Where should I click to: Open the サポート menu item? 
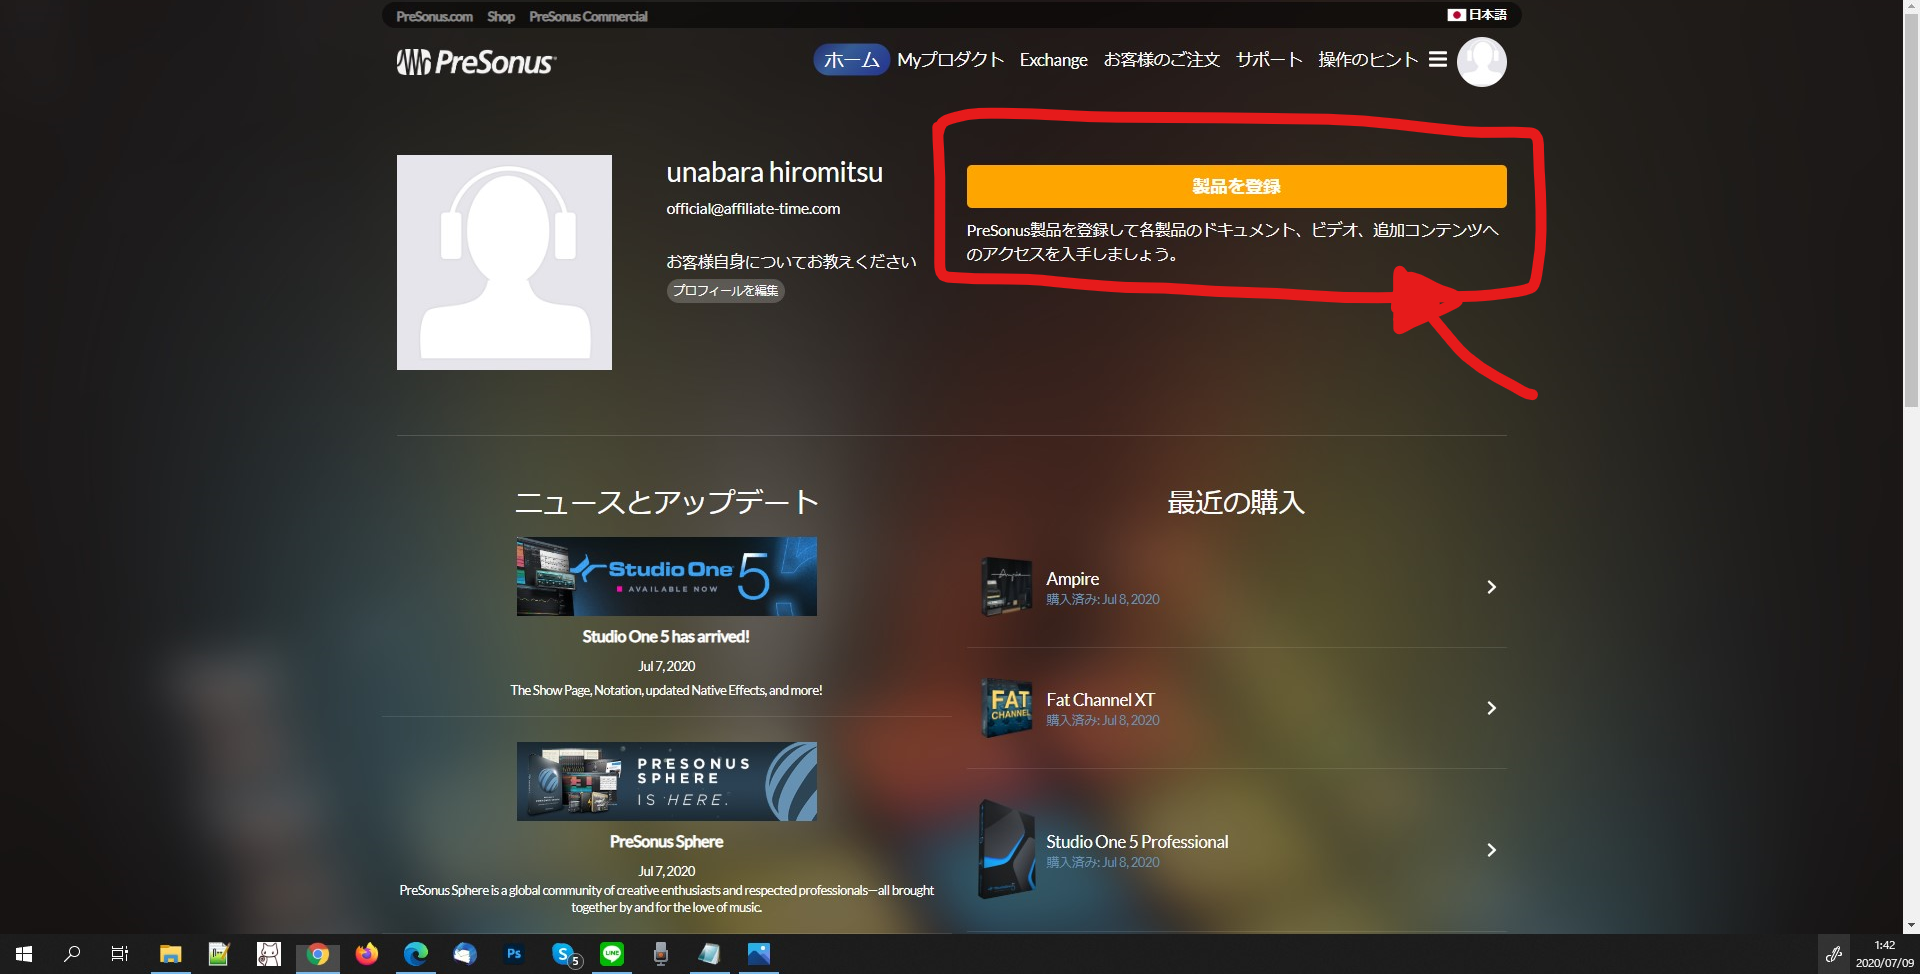click(x=1269, y=60)
